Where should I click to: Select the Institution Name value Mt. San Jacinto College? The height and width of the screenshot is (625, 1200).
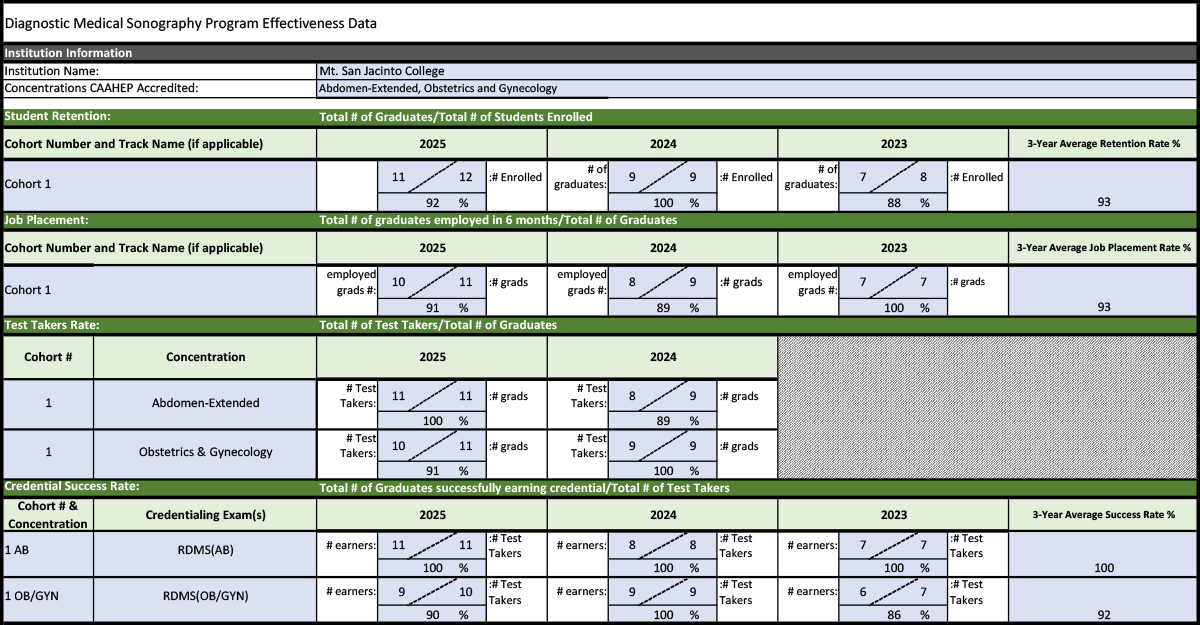756,71
